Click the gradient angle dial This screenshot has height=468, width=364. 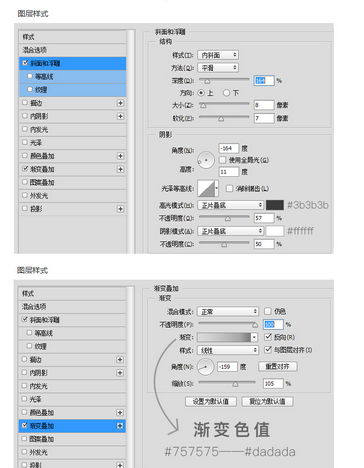click(205, 367)
